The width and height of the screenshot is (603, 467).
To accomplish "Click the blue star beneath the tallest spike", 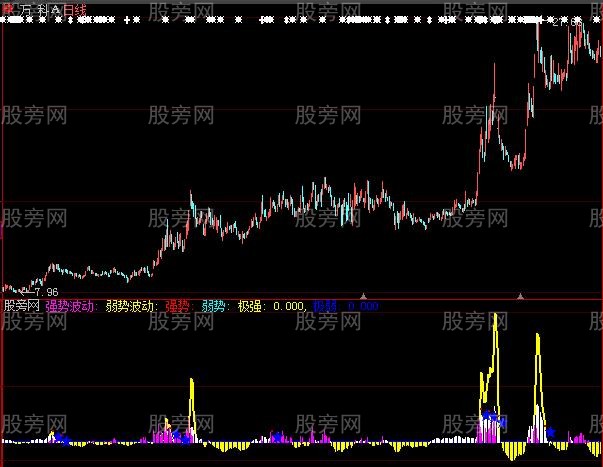I will (x=487, y=414).
